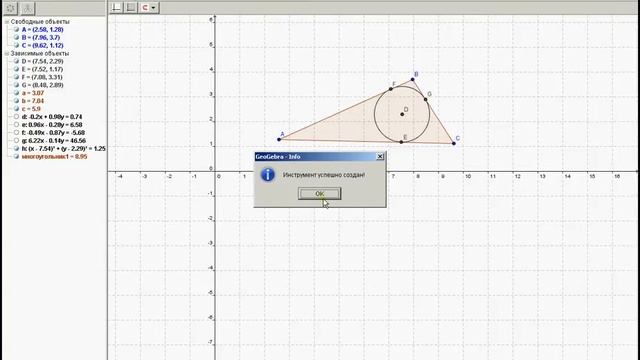Toggle visibility circle of segment a = 3.07
This screenshot has height=360, width=640.
point(16,93)
